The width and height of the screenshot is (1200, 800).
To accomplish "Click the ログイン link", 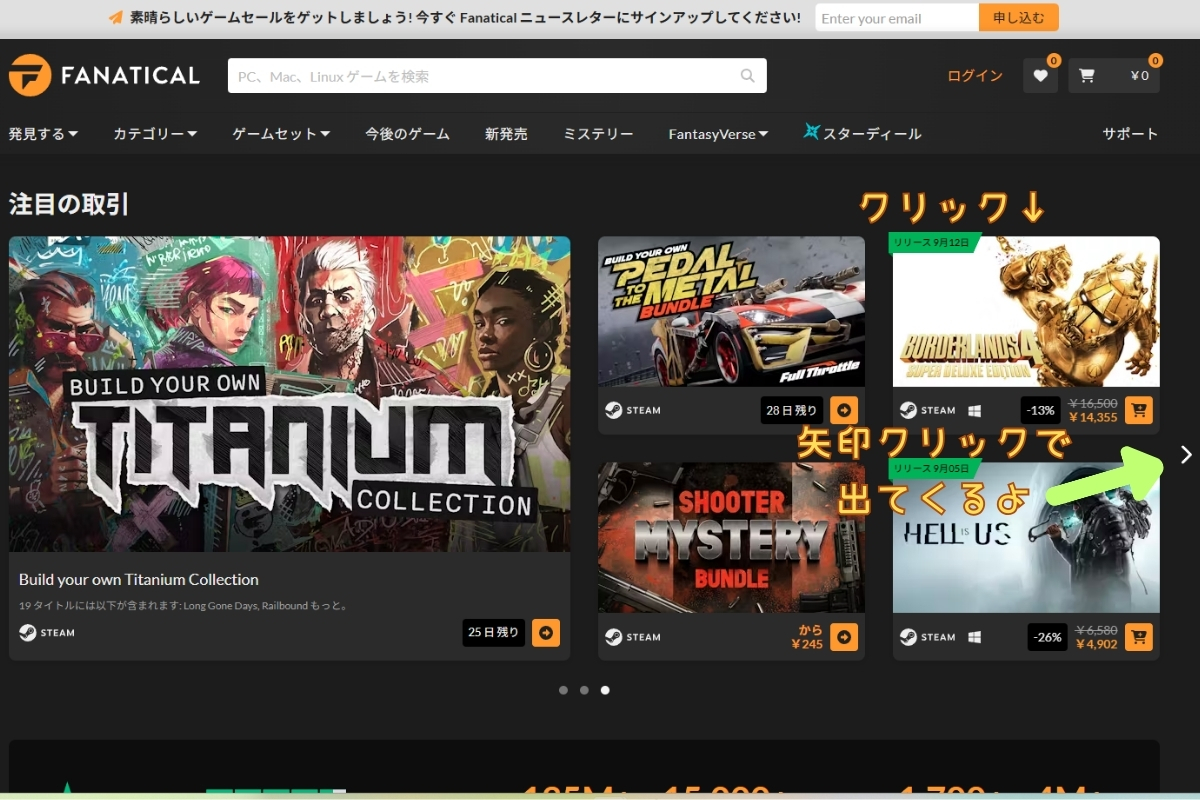I will tap(975, 76).
